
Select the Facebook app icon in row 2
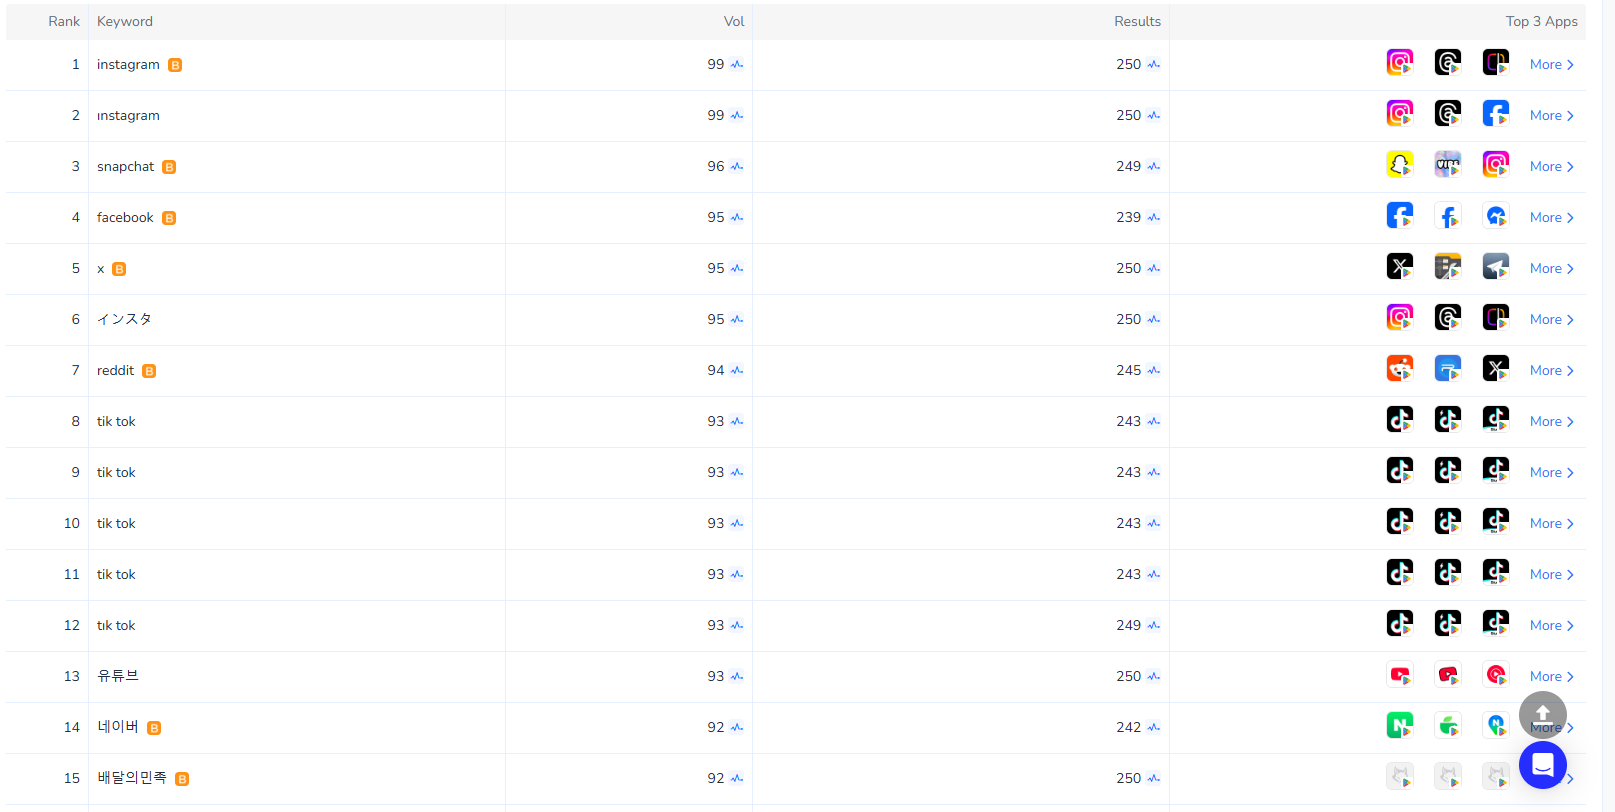(1495, 114)
